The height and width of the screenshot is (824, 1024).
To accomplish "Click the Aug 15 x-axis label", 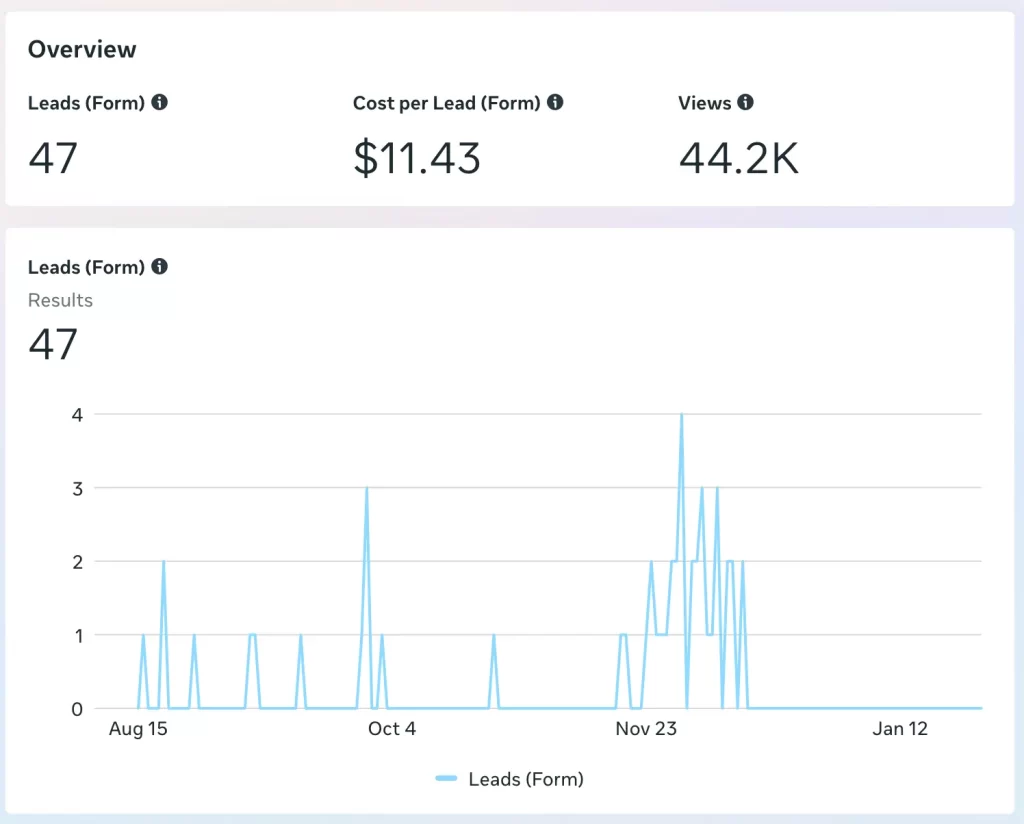I will [x=138, y=729].
